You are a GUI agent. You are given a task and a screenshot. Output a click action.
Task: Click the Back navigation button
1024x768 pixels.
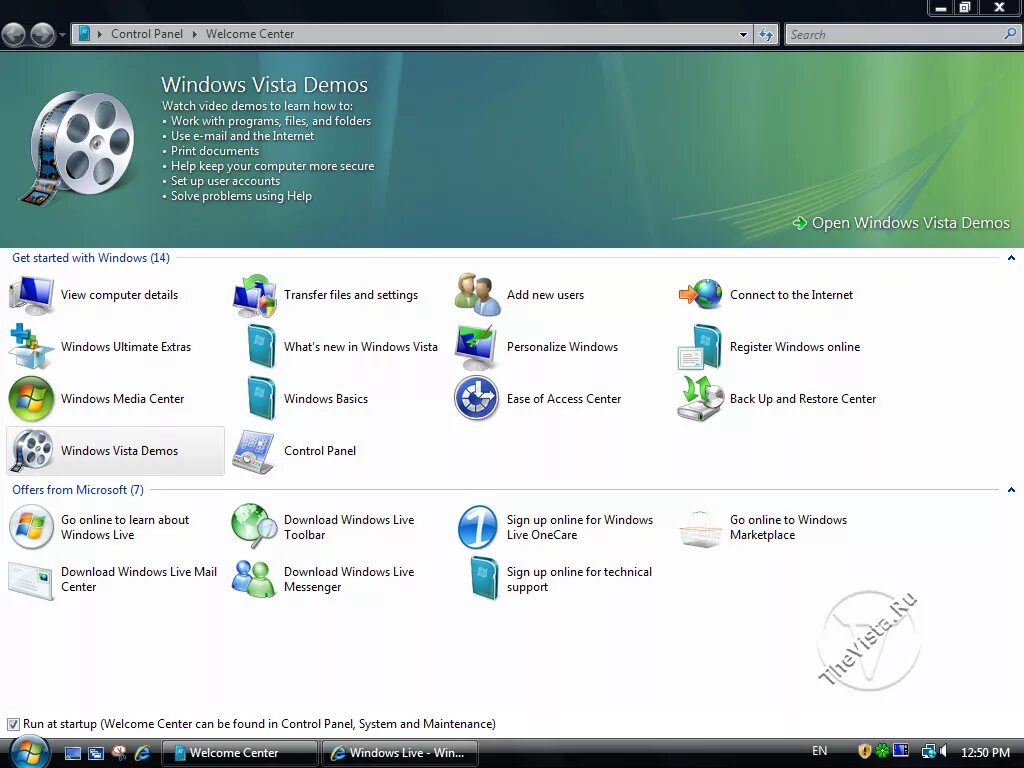(14, 34)
